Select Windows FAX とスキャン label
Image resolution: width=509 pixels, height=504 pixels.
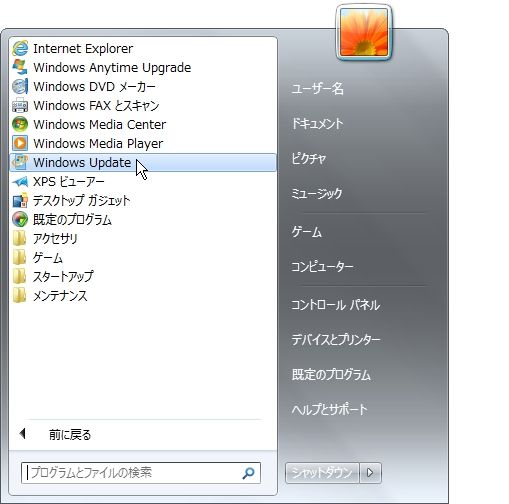(96, 106)
